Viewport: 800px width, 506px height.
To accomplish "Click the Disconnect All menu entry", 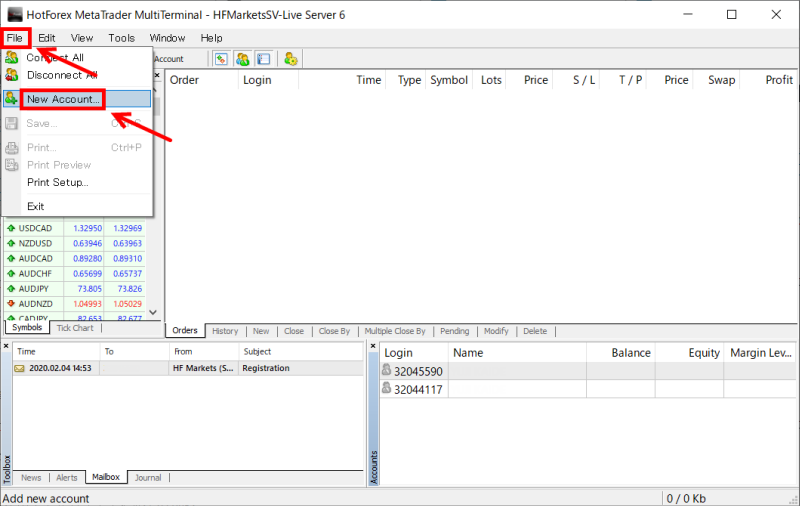I will [61, 74].
